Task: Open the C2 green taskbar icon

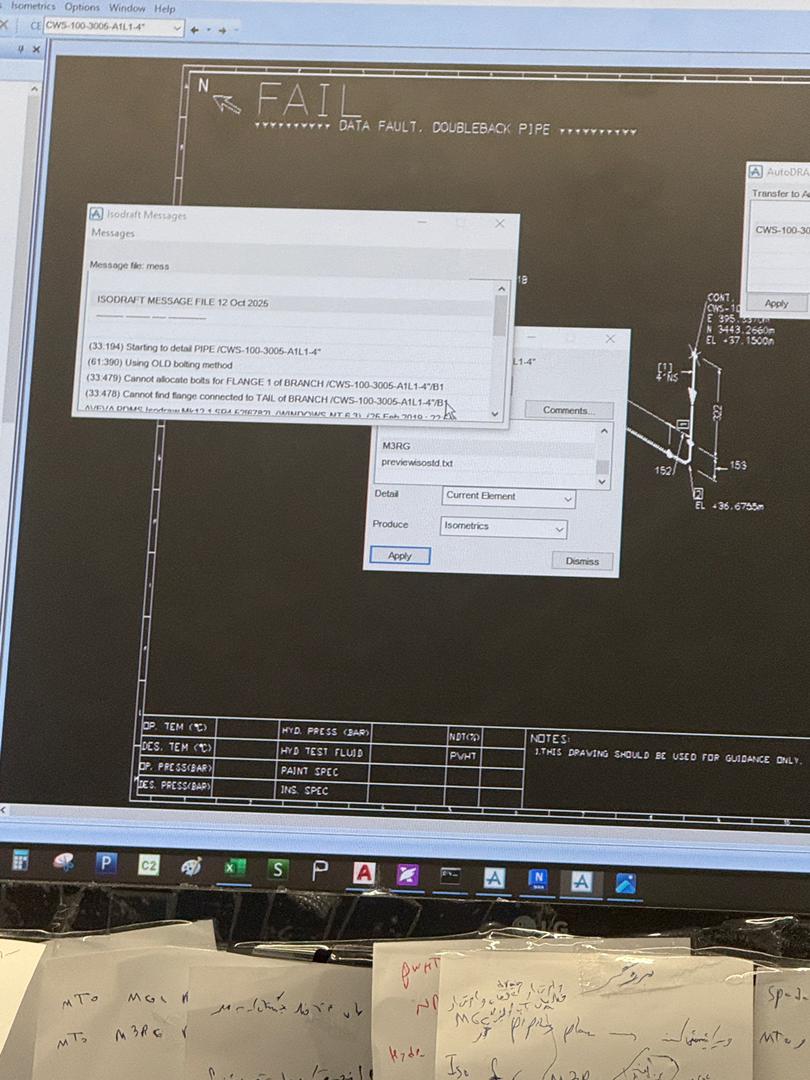Action: pos(148,866)
